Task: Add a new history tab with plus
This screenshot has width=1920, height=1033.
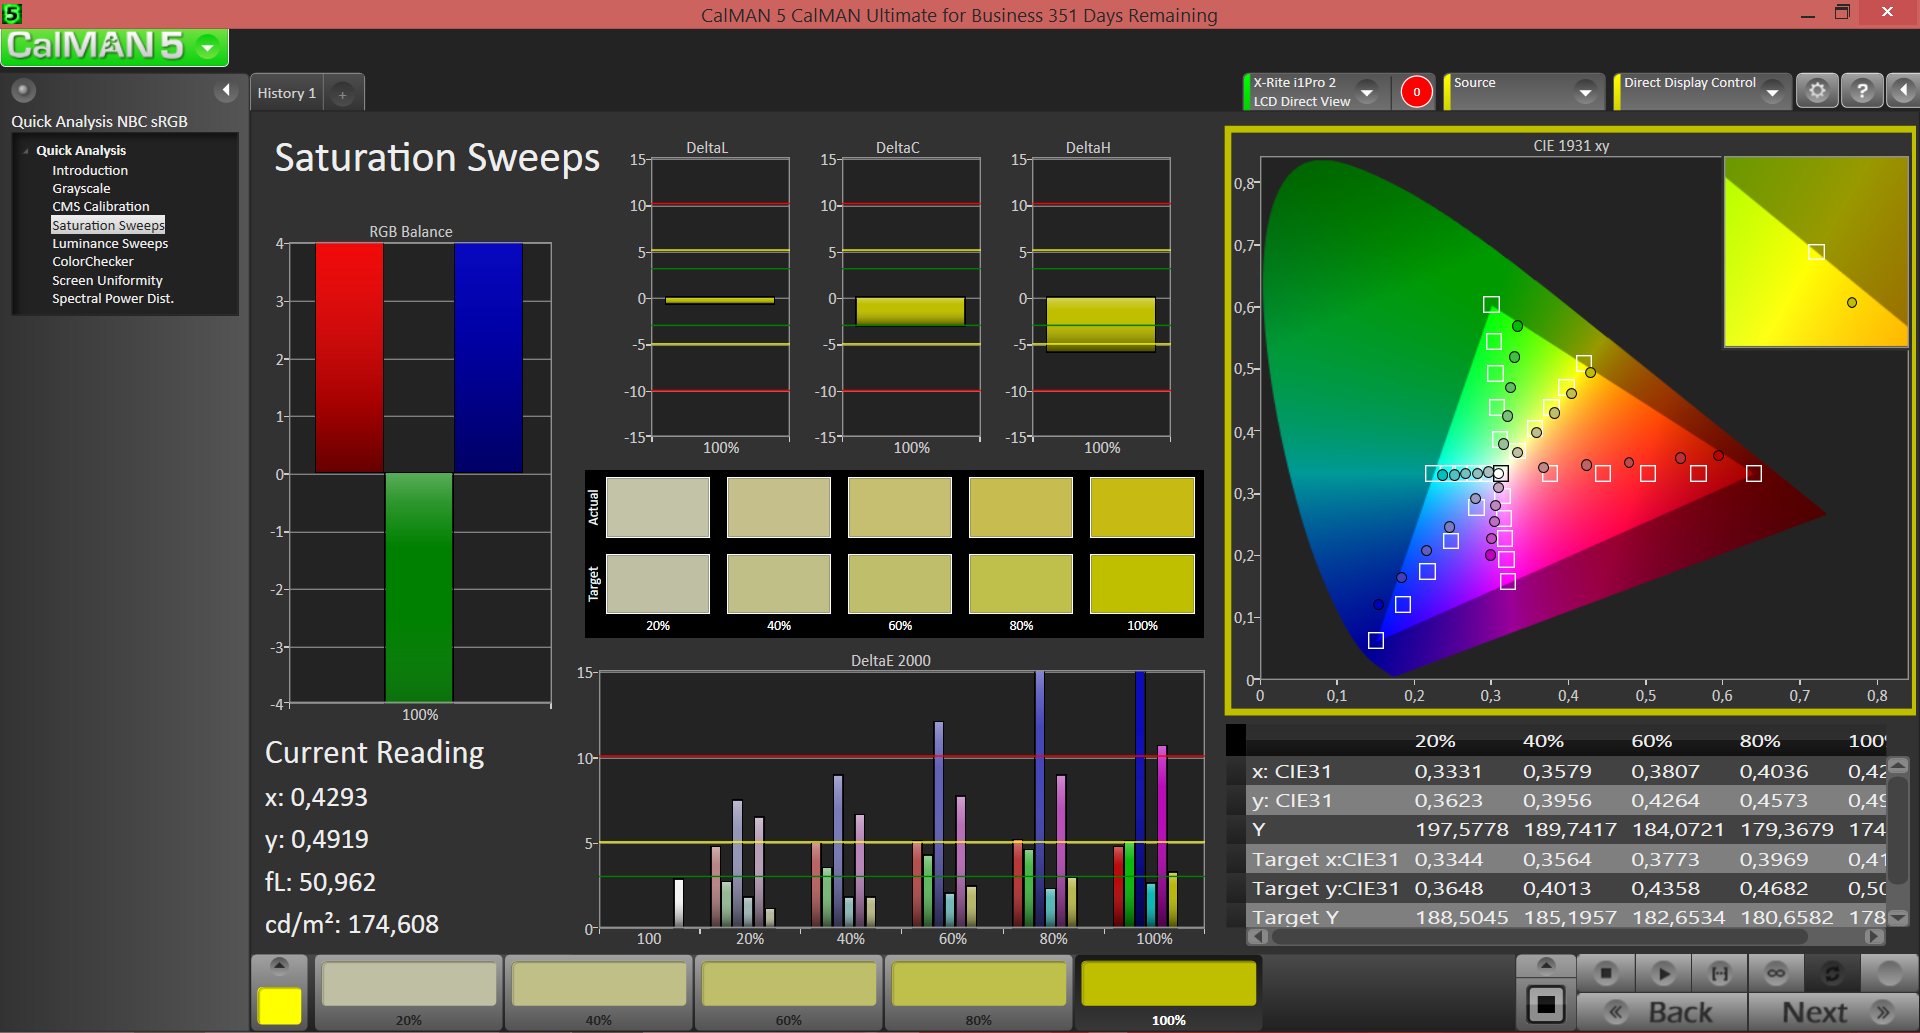Action: (x=342, y=94)
